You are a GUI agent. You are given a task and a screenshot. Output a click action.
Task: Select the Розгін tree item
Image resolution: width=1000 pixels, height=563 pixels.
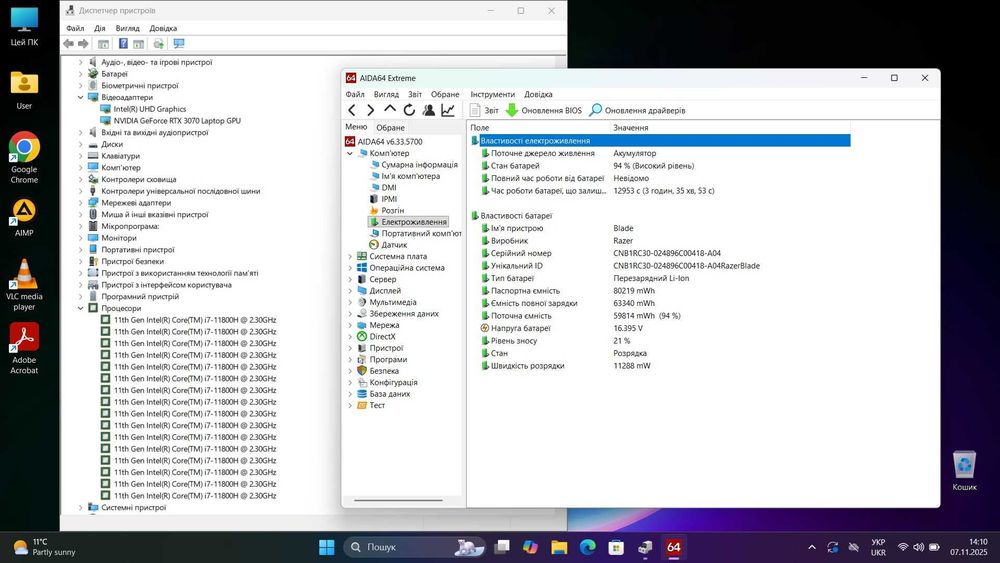[392, 210]
